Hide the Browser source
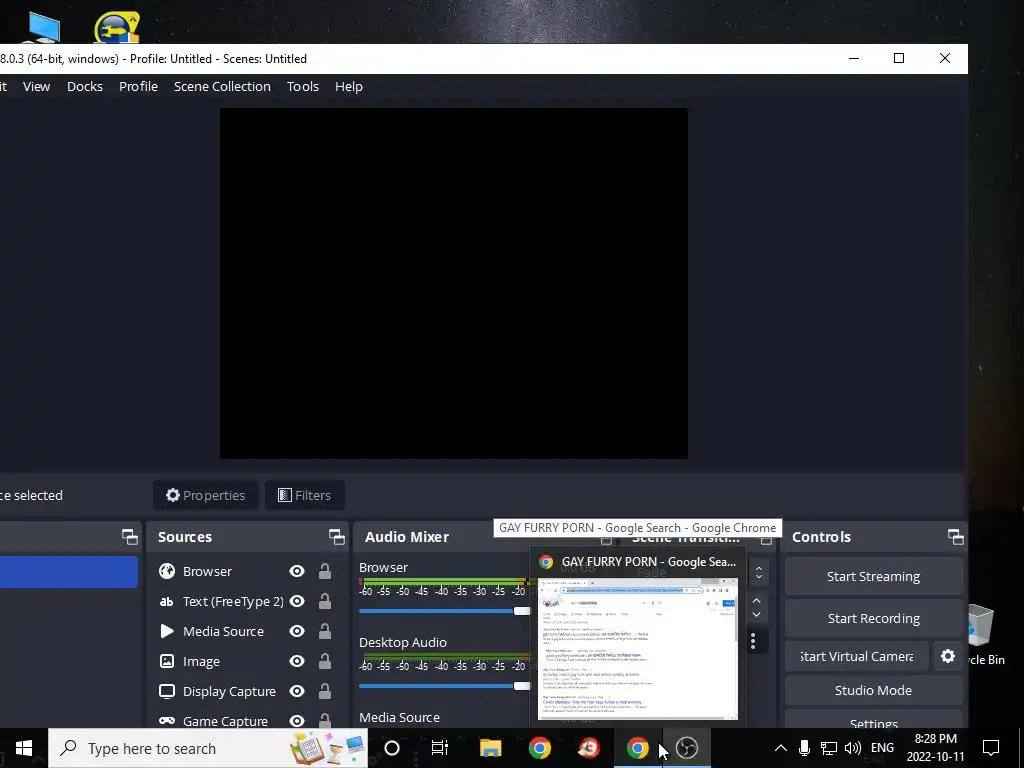 click(297, 571)
